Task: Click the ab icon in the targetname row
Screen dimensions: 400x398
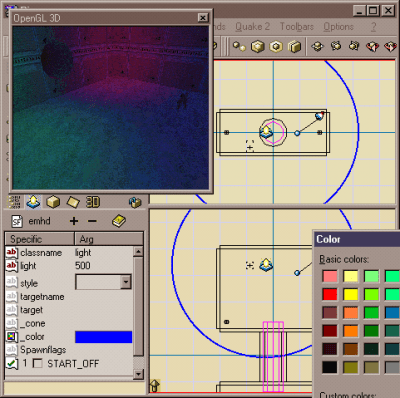Action: coord(11,296)
